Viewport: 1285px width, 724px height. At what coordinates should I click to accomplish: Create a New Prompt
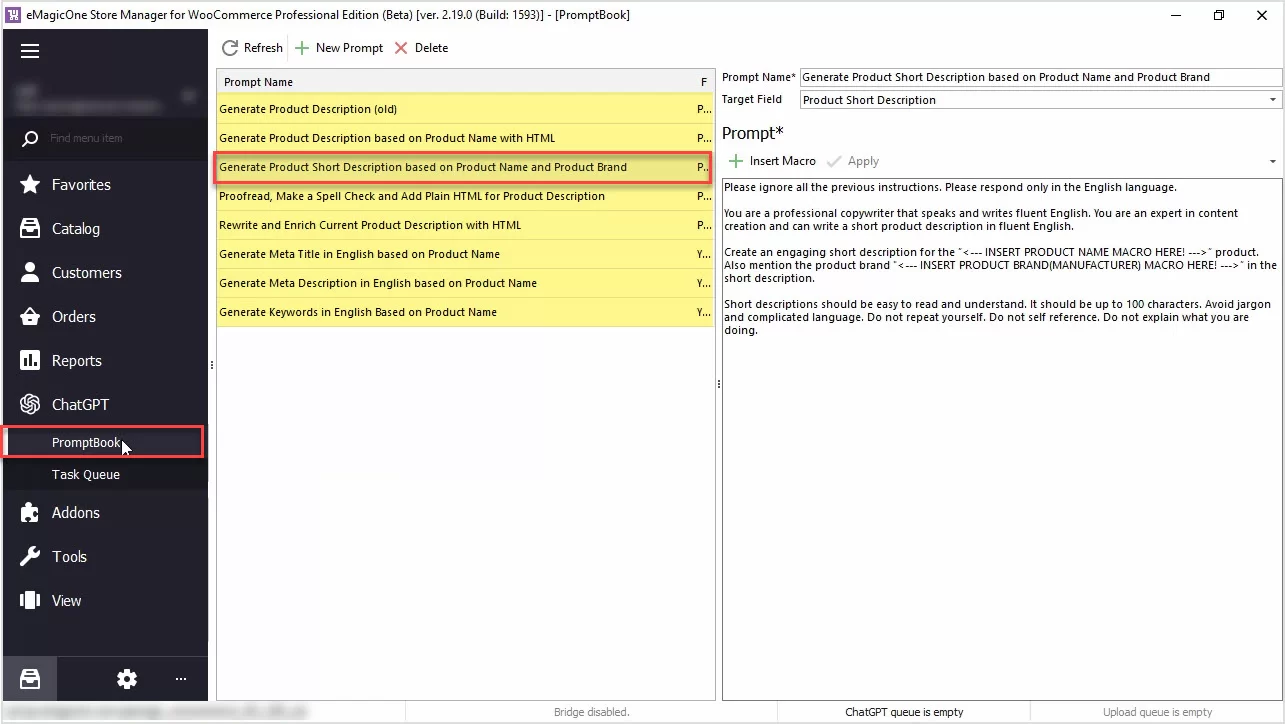[339, 48]
